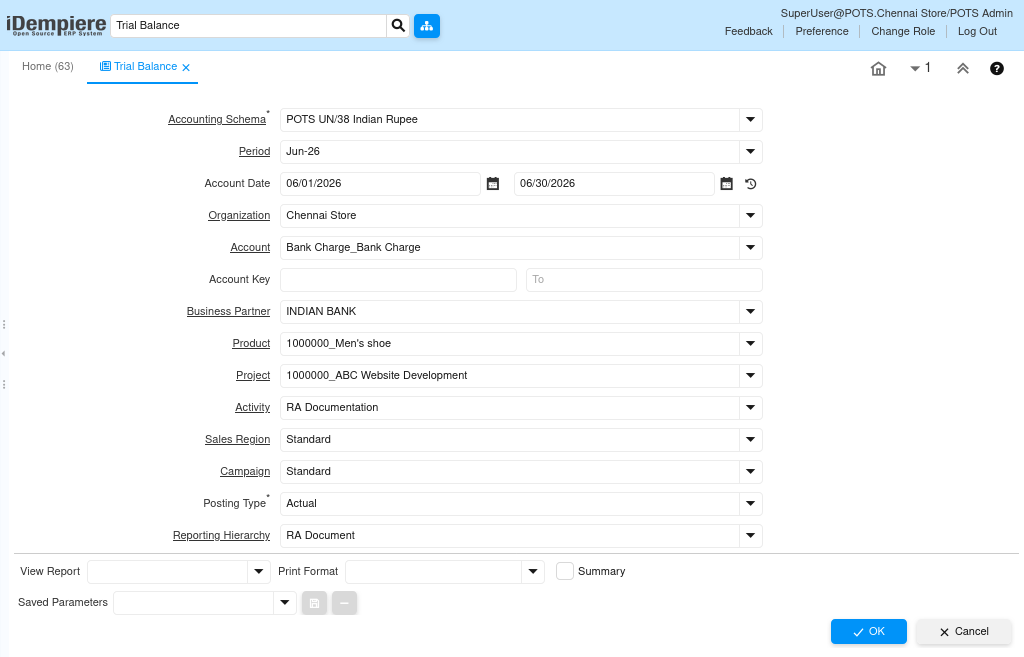Expand the Activity dropdown
1024x657 pixels.
[750, 408]
